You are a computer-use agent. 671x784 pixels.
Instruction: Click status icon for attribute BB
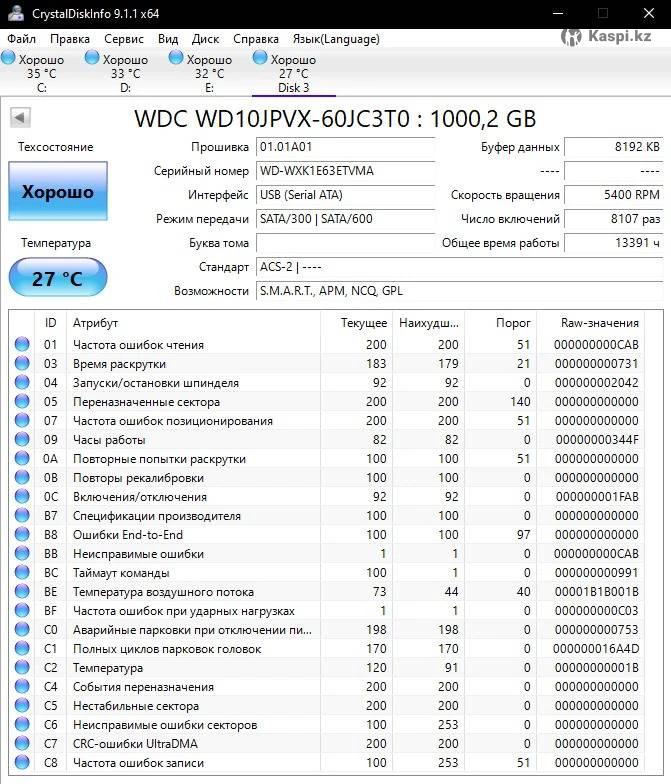tap(22, 553)
